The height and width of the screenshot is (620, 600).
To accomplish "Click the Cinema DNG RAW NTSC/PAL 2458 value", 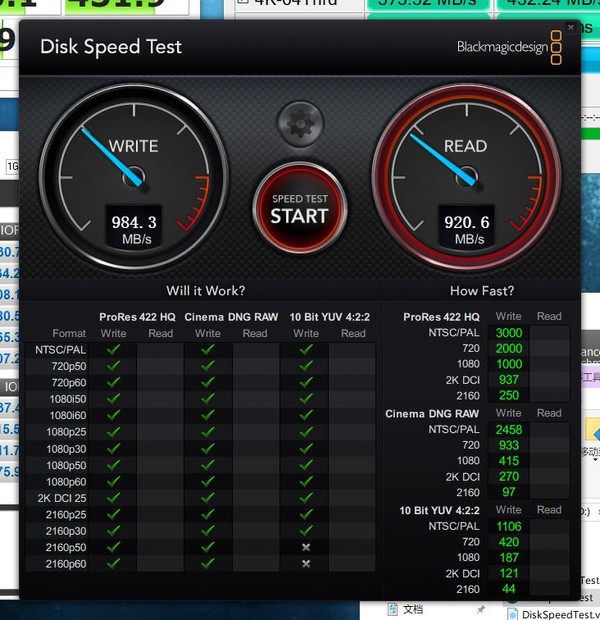I will (508, 429).
